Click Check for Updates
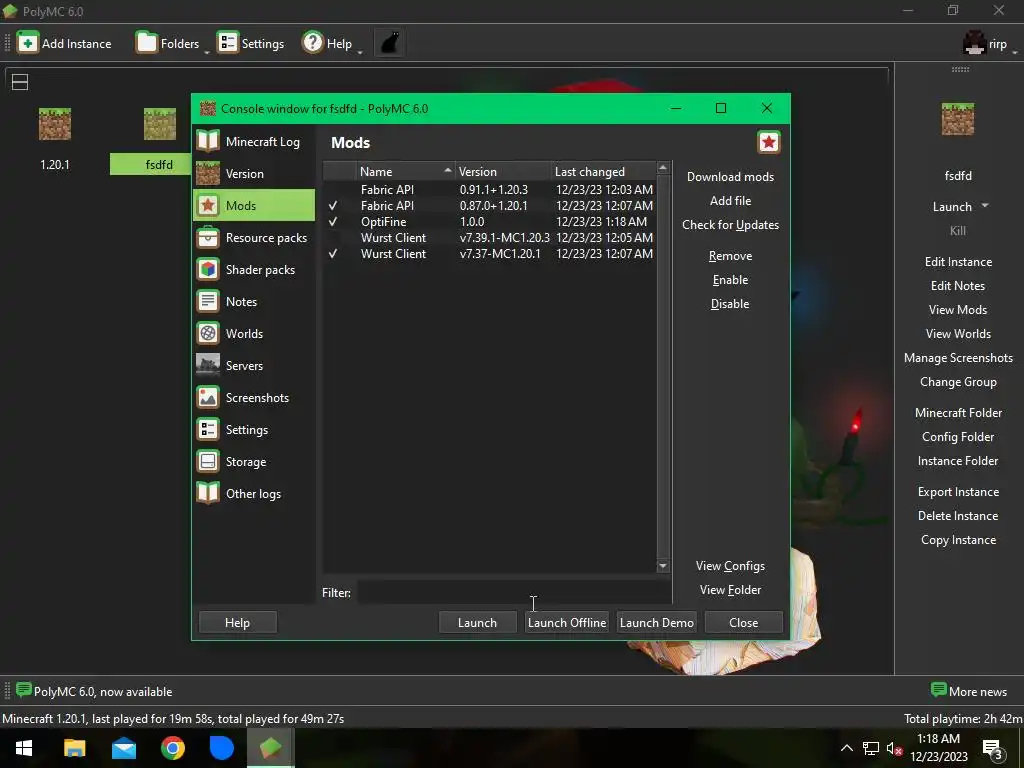Viewport: 1024px width, 768px height. pos(730,225)
